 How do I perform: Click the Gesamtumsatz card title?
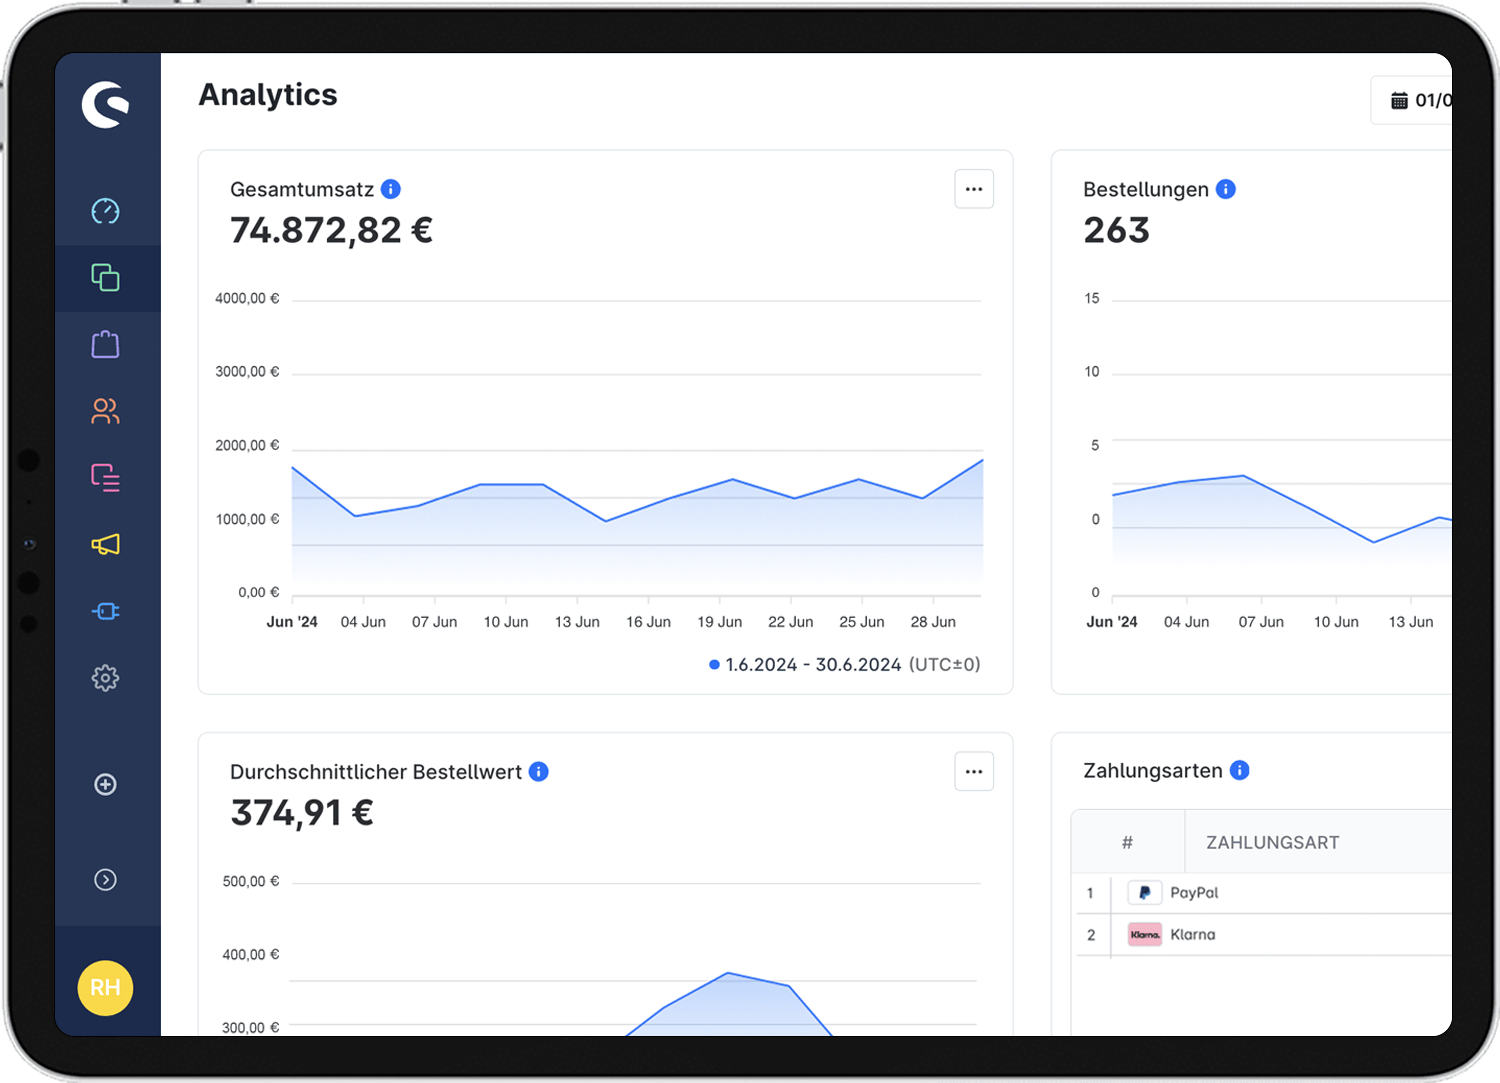302,189
